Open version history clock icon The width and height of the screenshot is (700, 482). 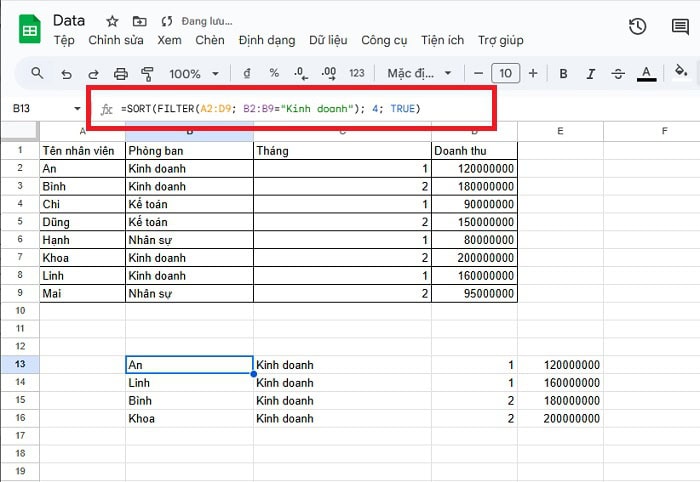pyautogui.click(x=637, y=27)
